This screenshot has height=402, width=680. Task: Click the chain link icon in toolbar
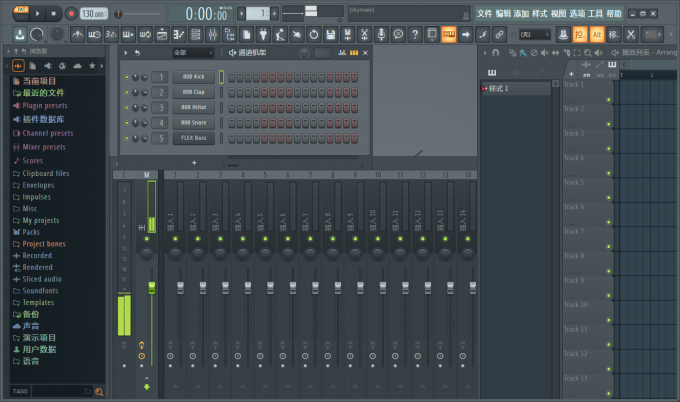(499, 34)
